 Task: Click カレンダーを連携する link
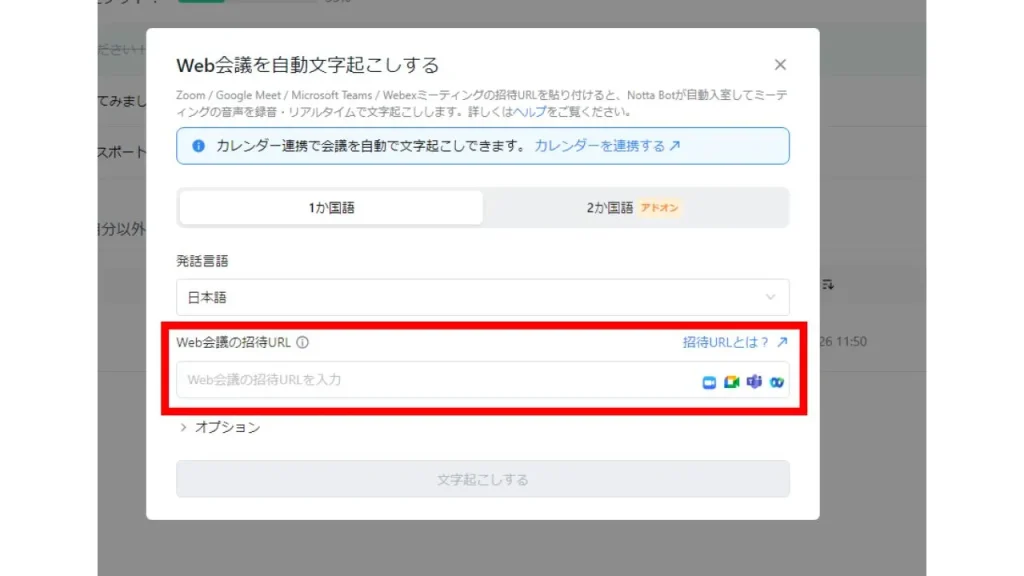tap(607, 146)
